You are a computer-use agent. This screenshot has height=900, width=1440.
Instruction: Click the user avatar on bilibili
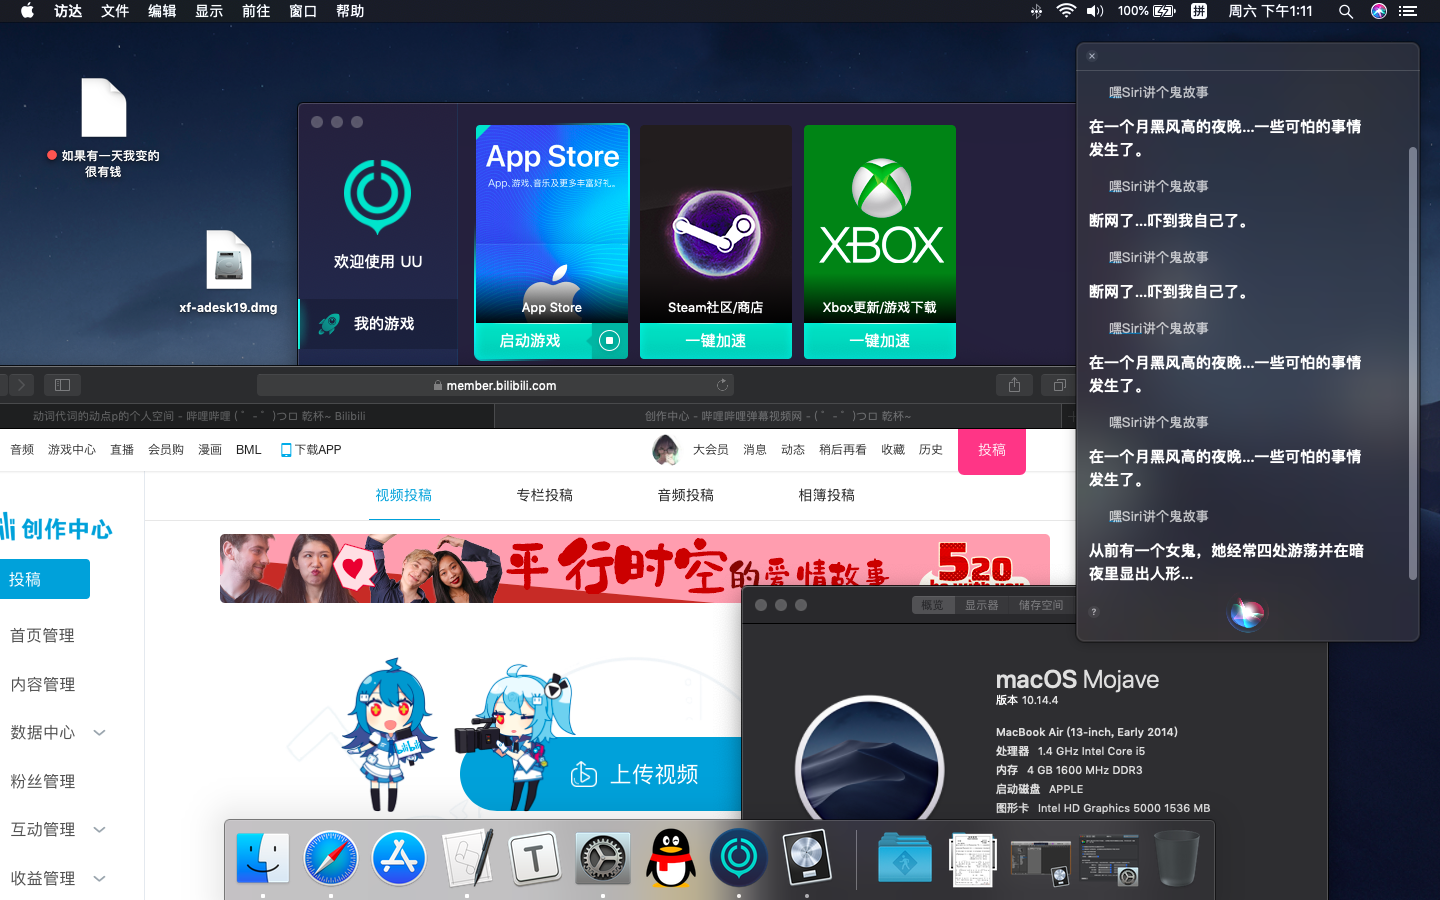pyautogui.click(x=665, y=450)
